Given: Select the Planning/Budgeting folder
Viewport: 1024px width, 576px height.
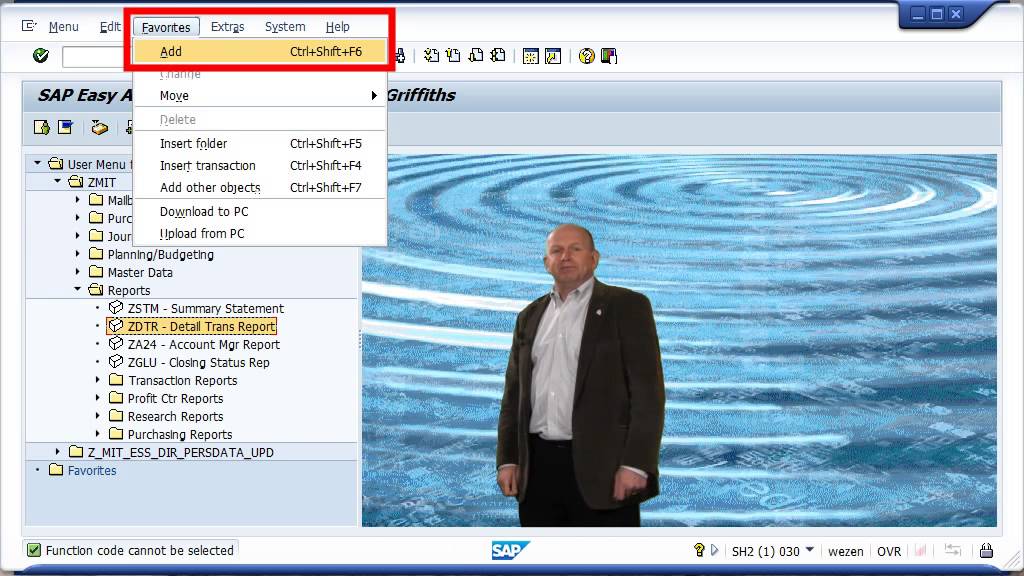Looking at the screenshot, I should coord(161,254).
